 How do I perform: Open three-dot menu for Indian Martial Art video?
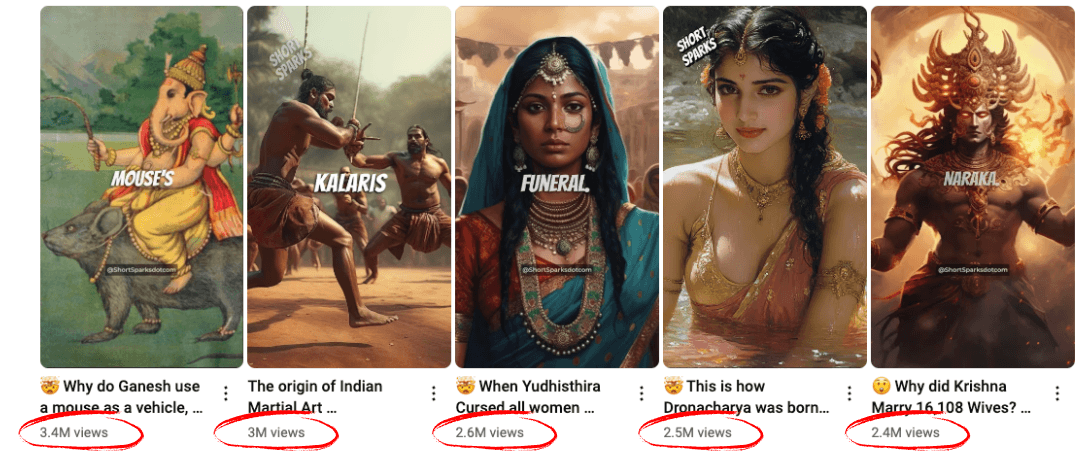(x=434, y=393)
